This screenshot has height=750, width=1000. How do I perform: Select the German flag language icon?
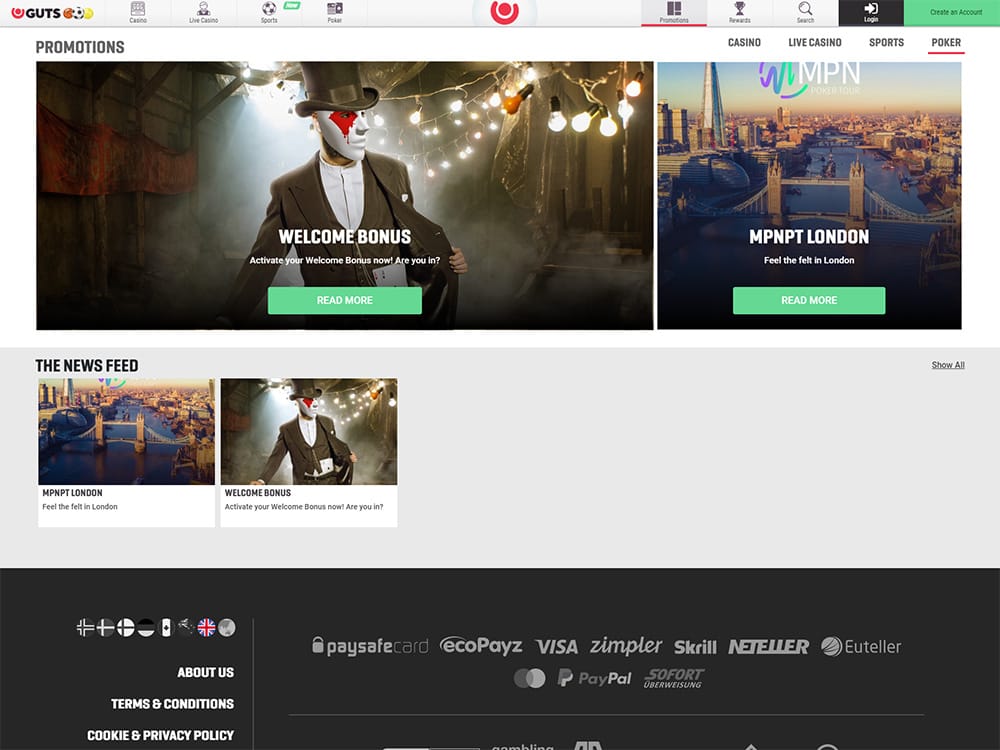coord(146,628)
